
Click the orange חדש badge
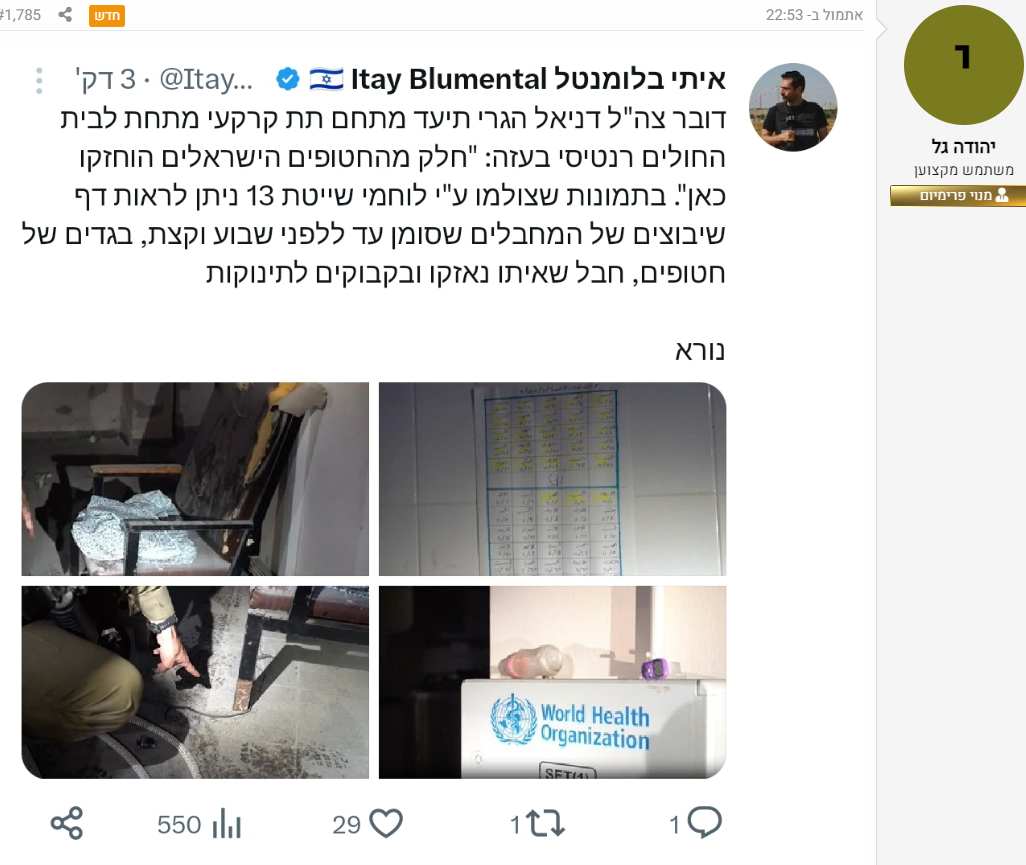coord(107,16)
